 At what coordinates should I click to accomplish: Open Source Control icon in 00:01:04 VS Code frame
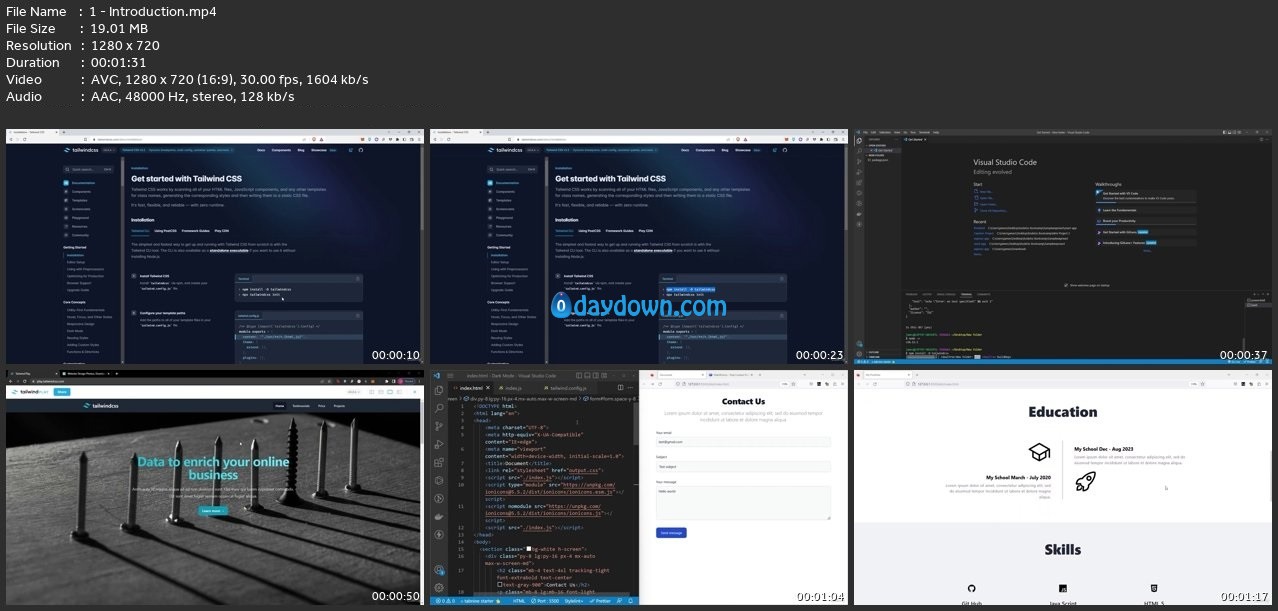439,426
